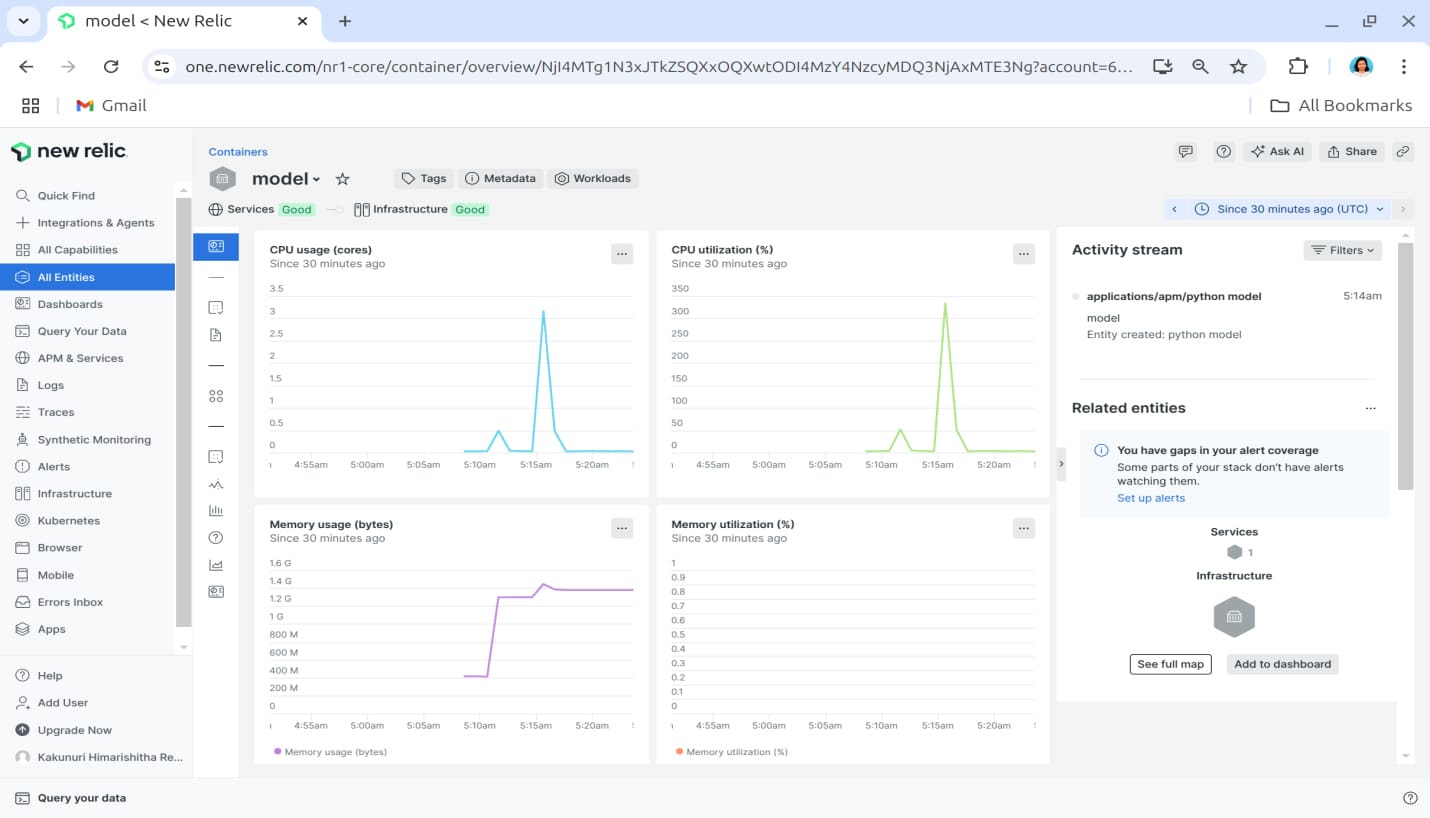Expand the Filters dropdown in Activity stream
This screenshot has width=1430, height=818.
[x=1342, y=250]
